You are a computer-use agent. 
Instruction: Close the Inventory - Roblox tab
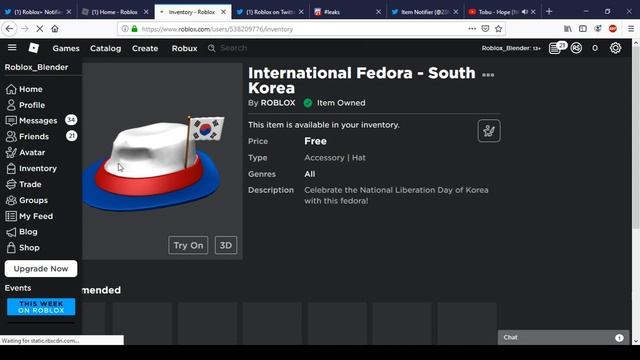[223, 12]
